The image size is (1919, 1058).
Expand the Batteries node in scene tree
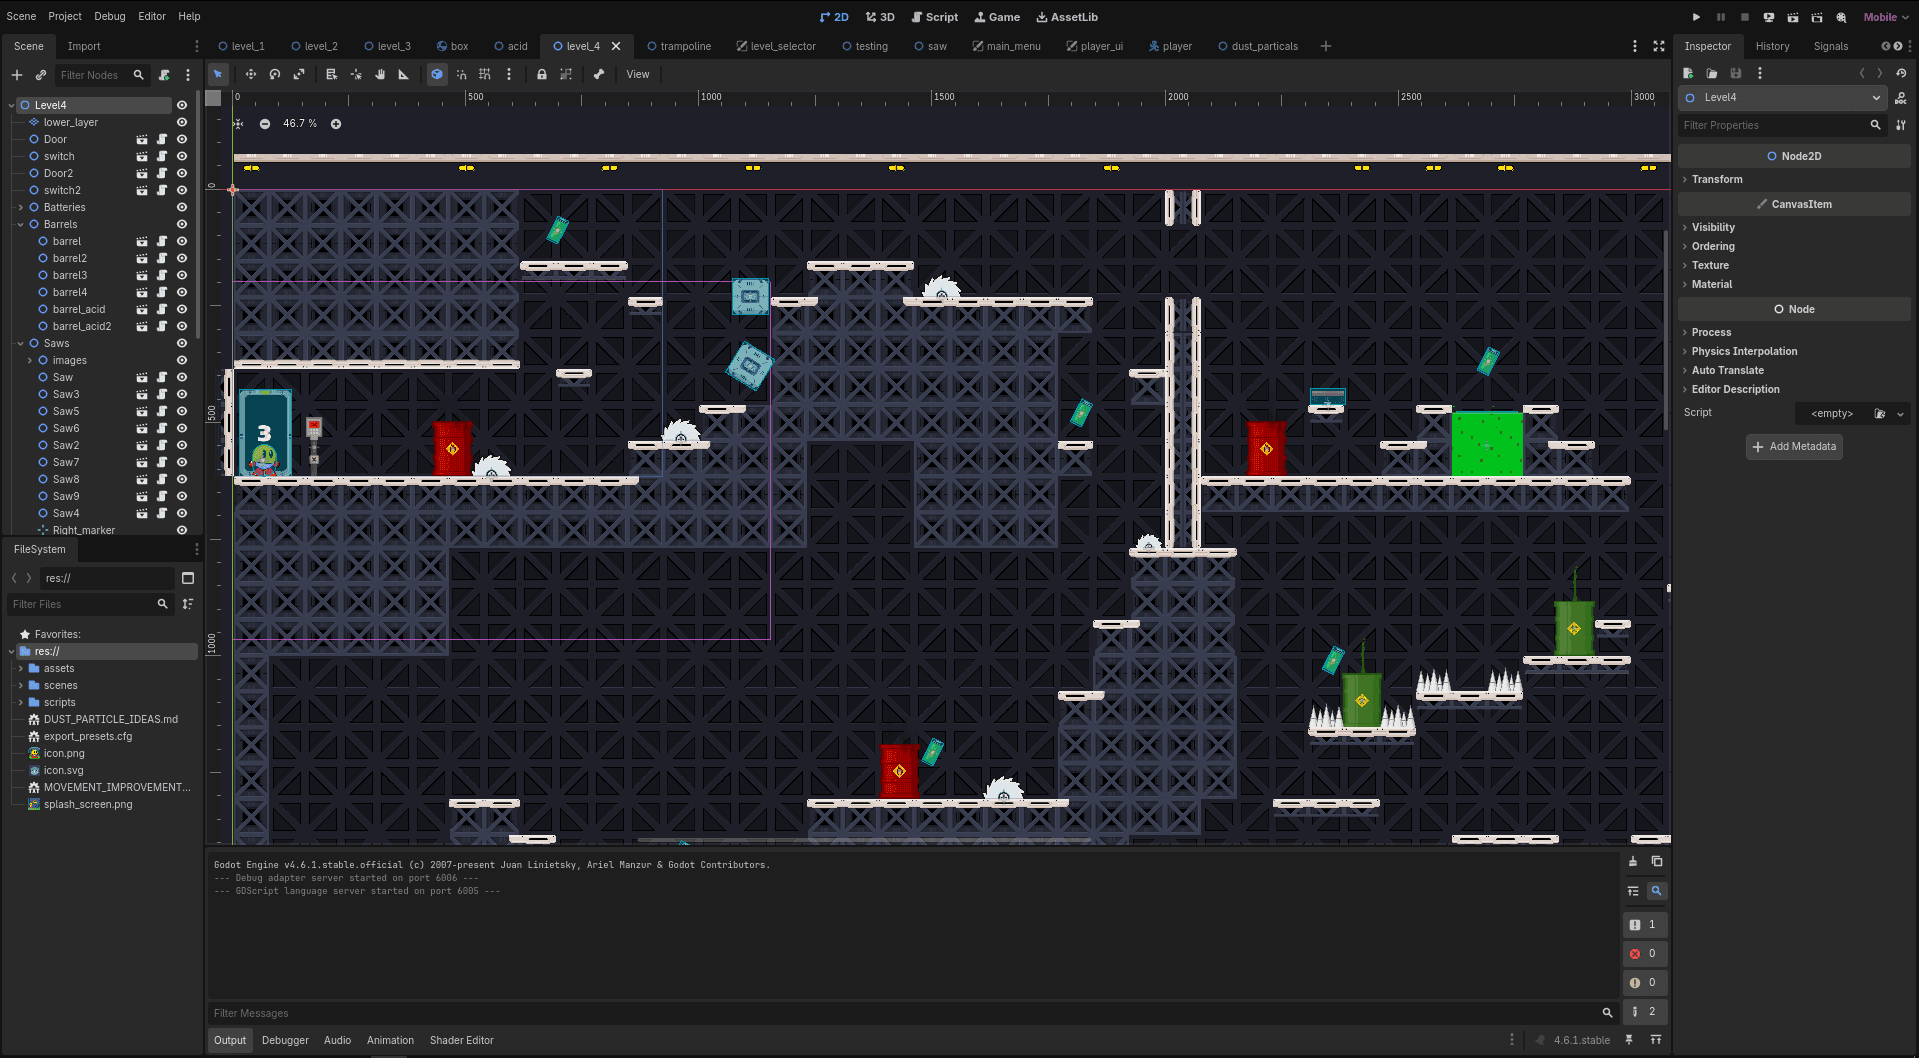click(x=21, y=207)
